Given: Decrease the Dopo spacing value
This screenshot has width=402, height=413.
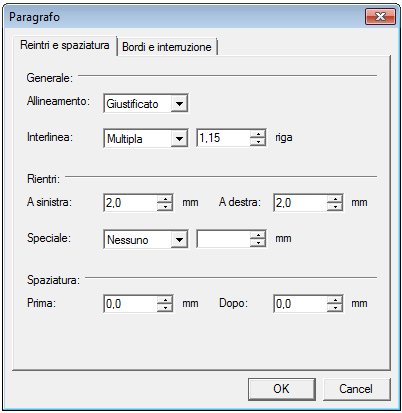Looking at the screenshot, I should (335, 308).
